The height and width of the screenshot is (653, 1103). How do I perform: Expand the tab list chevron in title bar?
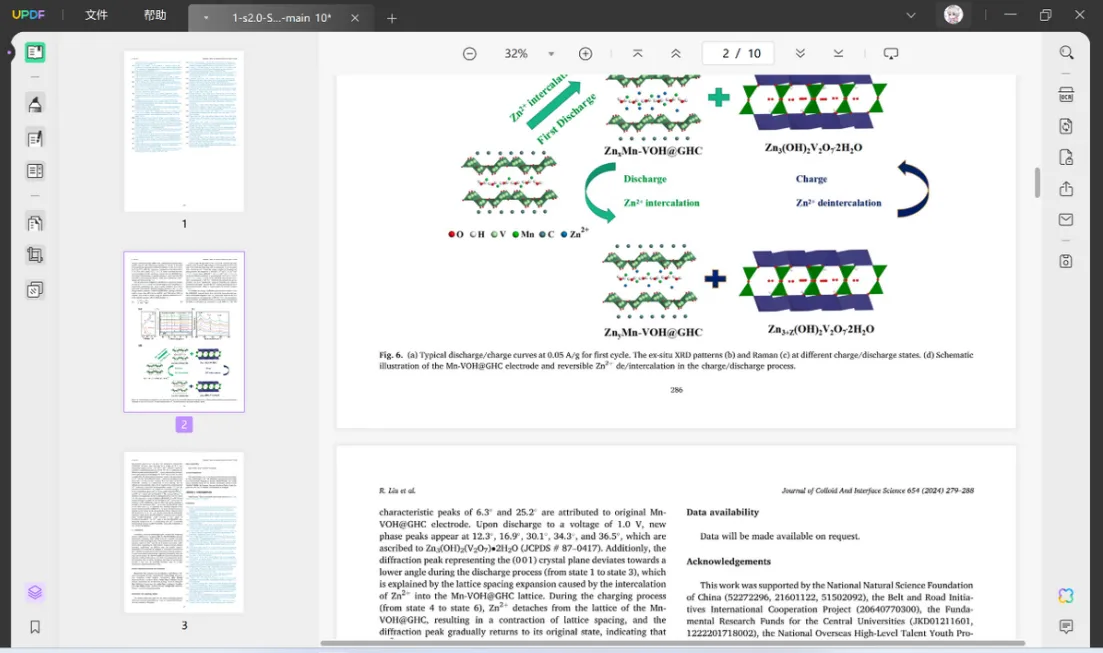pyautogui.click(x=911, y=15)
